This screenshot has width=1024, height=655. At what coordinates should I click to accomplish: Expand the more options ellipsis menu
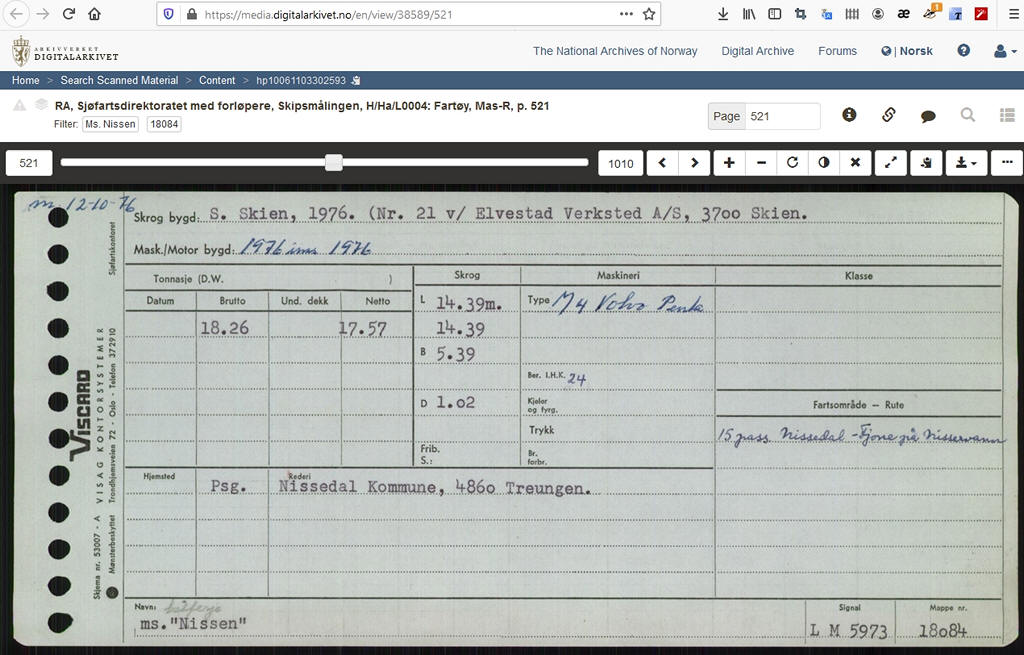1007,163
